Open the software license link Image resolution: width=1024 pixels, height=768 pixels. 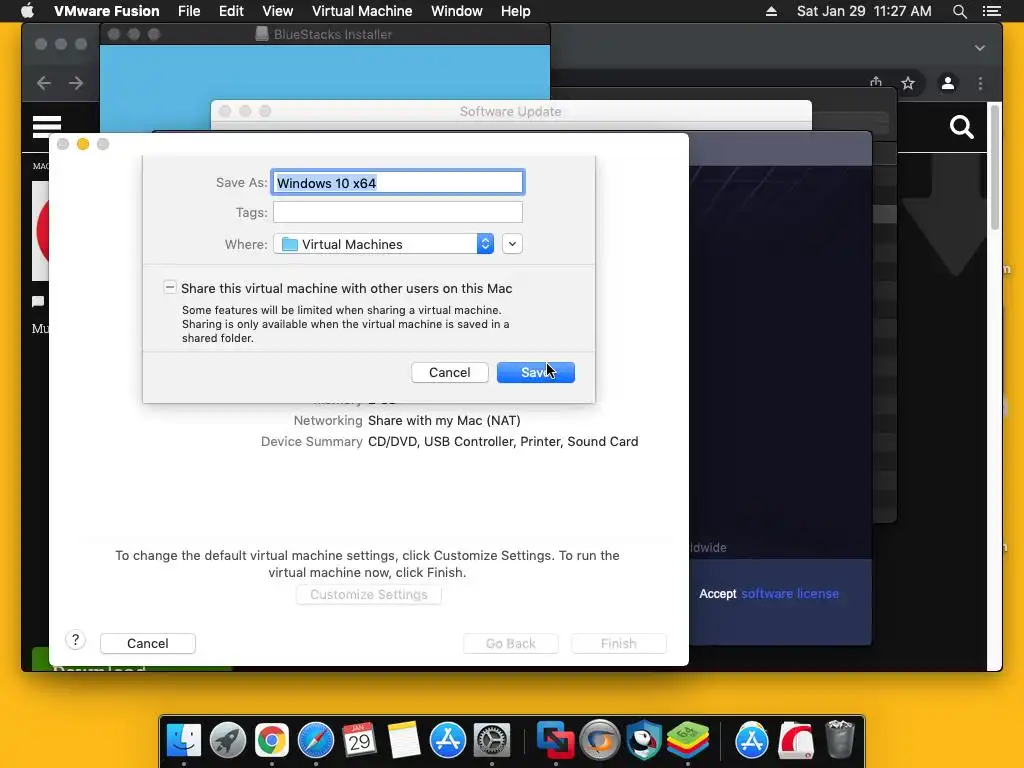click(x=790, y=594)
